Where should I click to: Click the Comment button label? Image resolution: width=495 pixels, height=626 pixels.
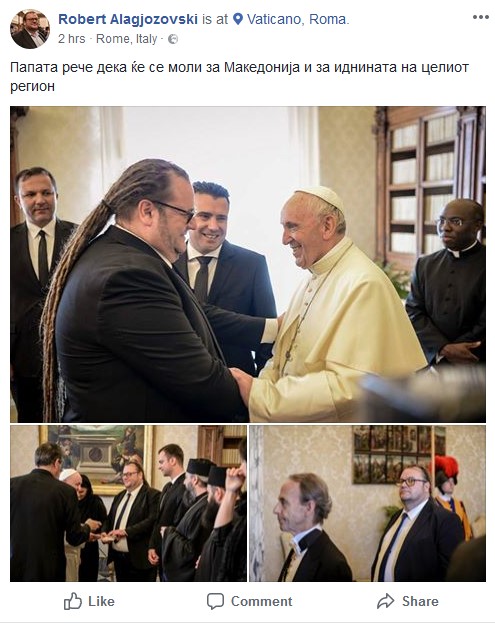[261, 601]
